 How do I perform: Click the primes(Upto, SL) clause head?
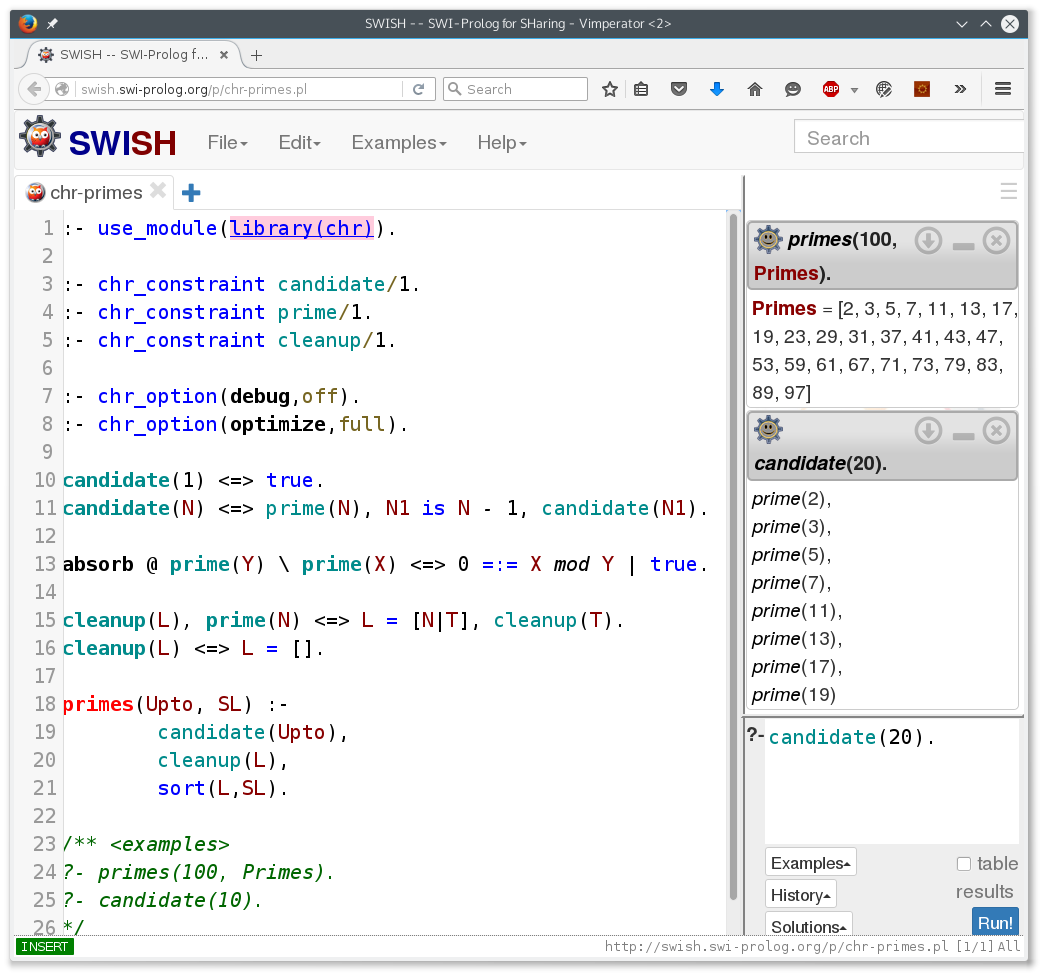point(158,705)
